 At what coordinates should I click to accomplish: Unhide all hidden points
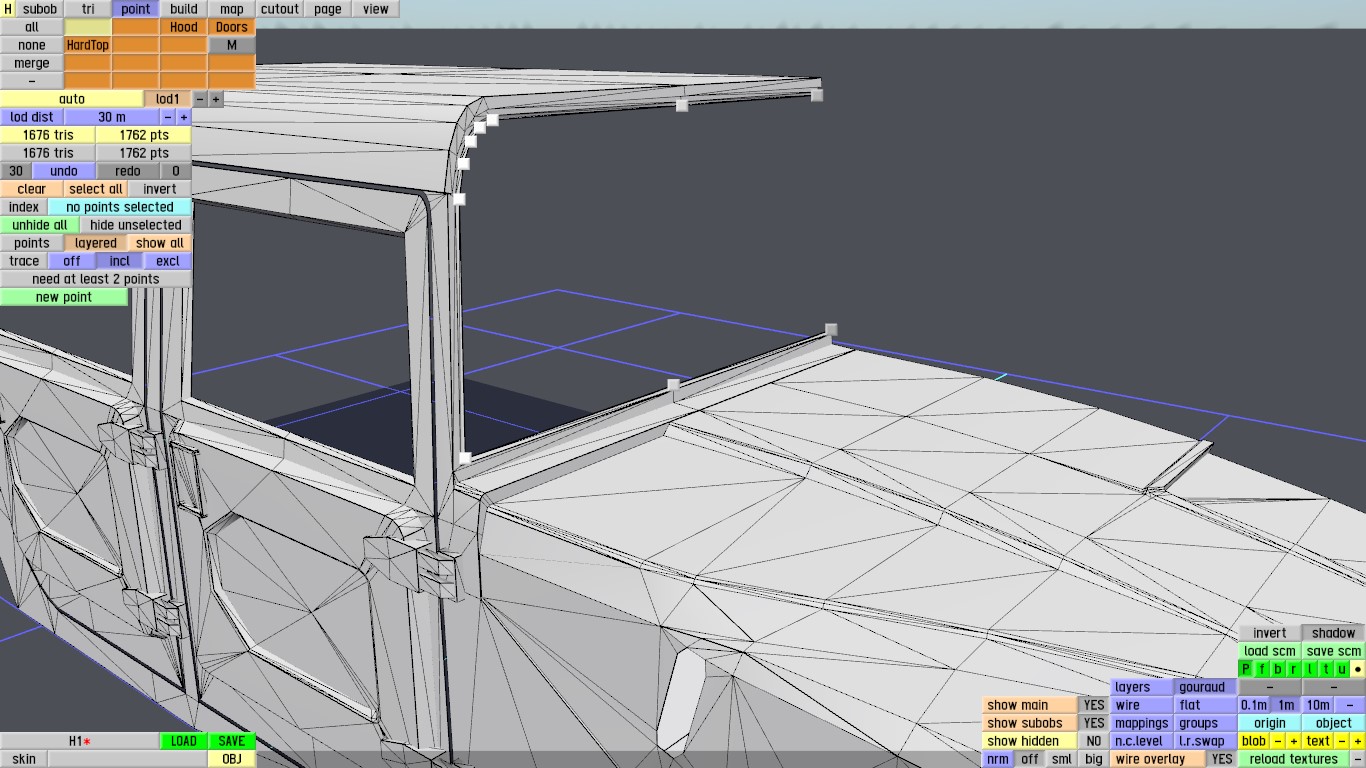[x=40, y=225]
